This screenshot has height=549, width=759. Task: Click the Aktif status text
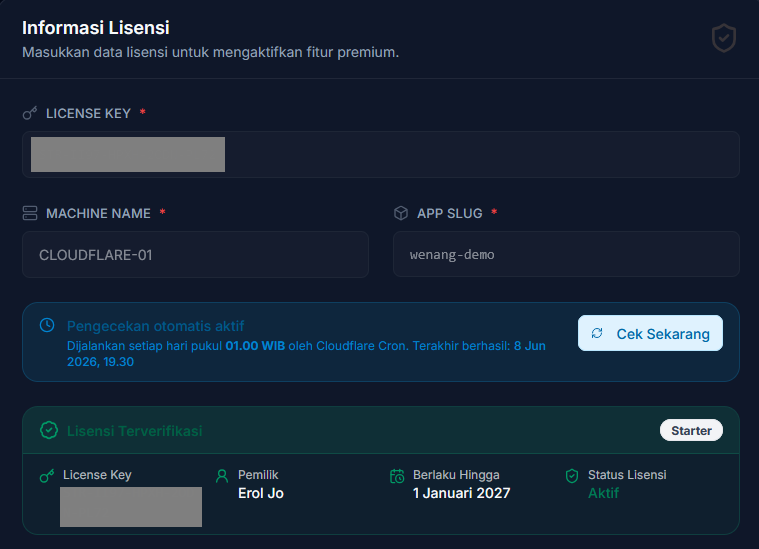pyautogui.click(x=604, y=493)
